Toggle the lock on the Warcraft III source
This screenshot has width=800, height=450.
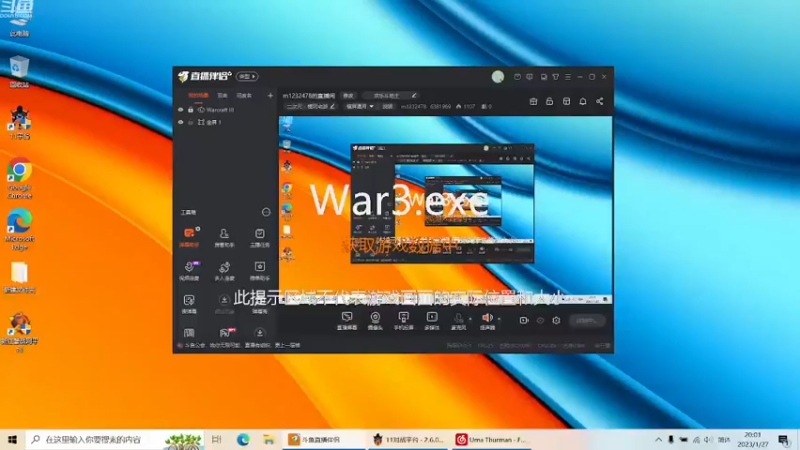(x=191, y=110)
